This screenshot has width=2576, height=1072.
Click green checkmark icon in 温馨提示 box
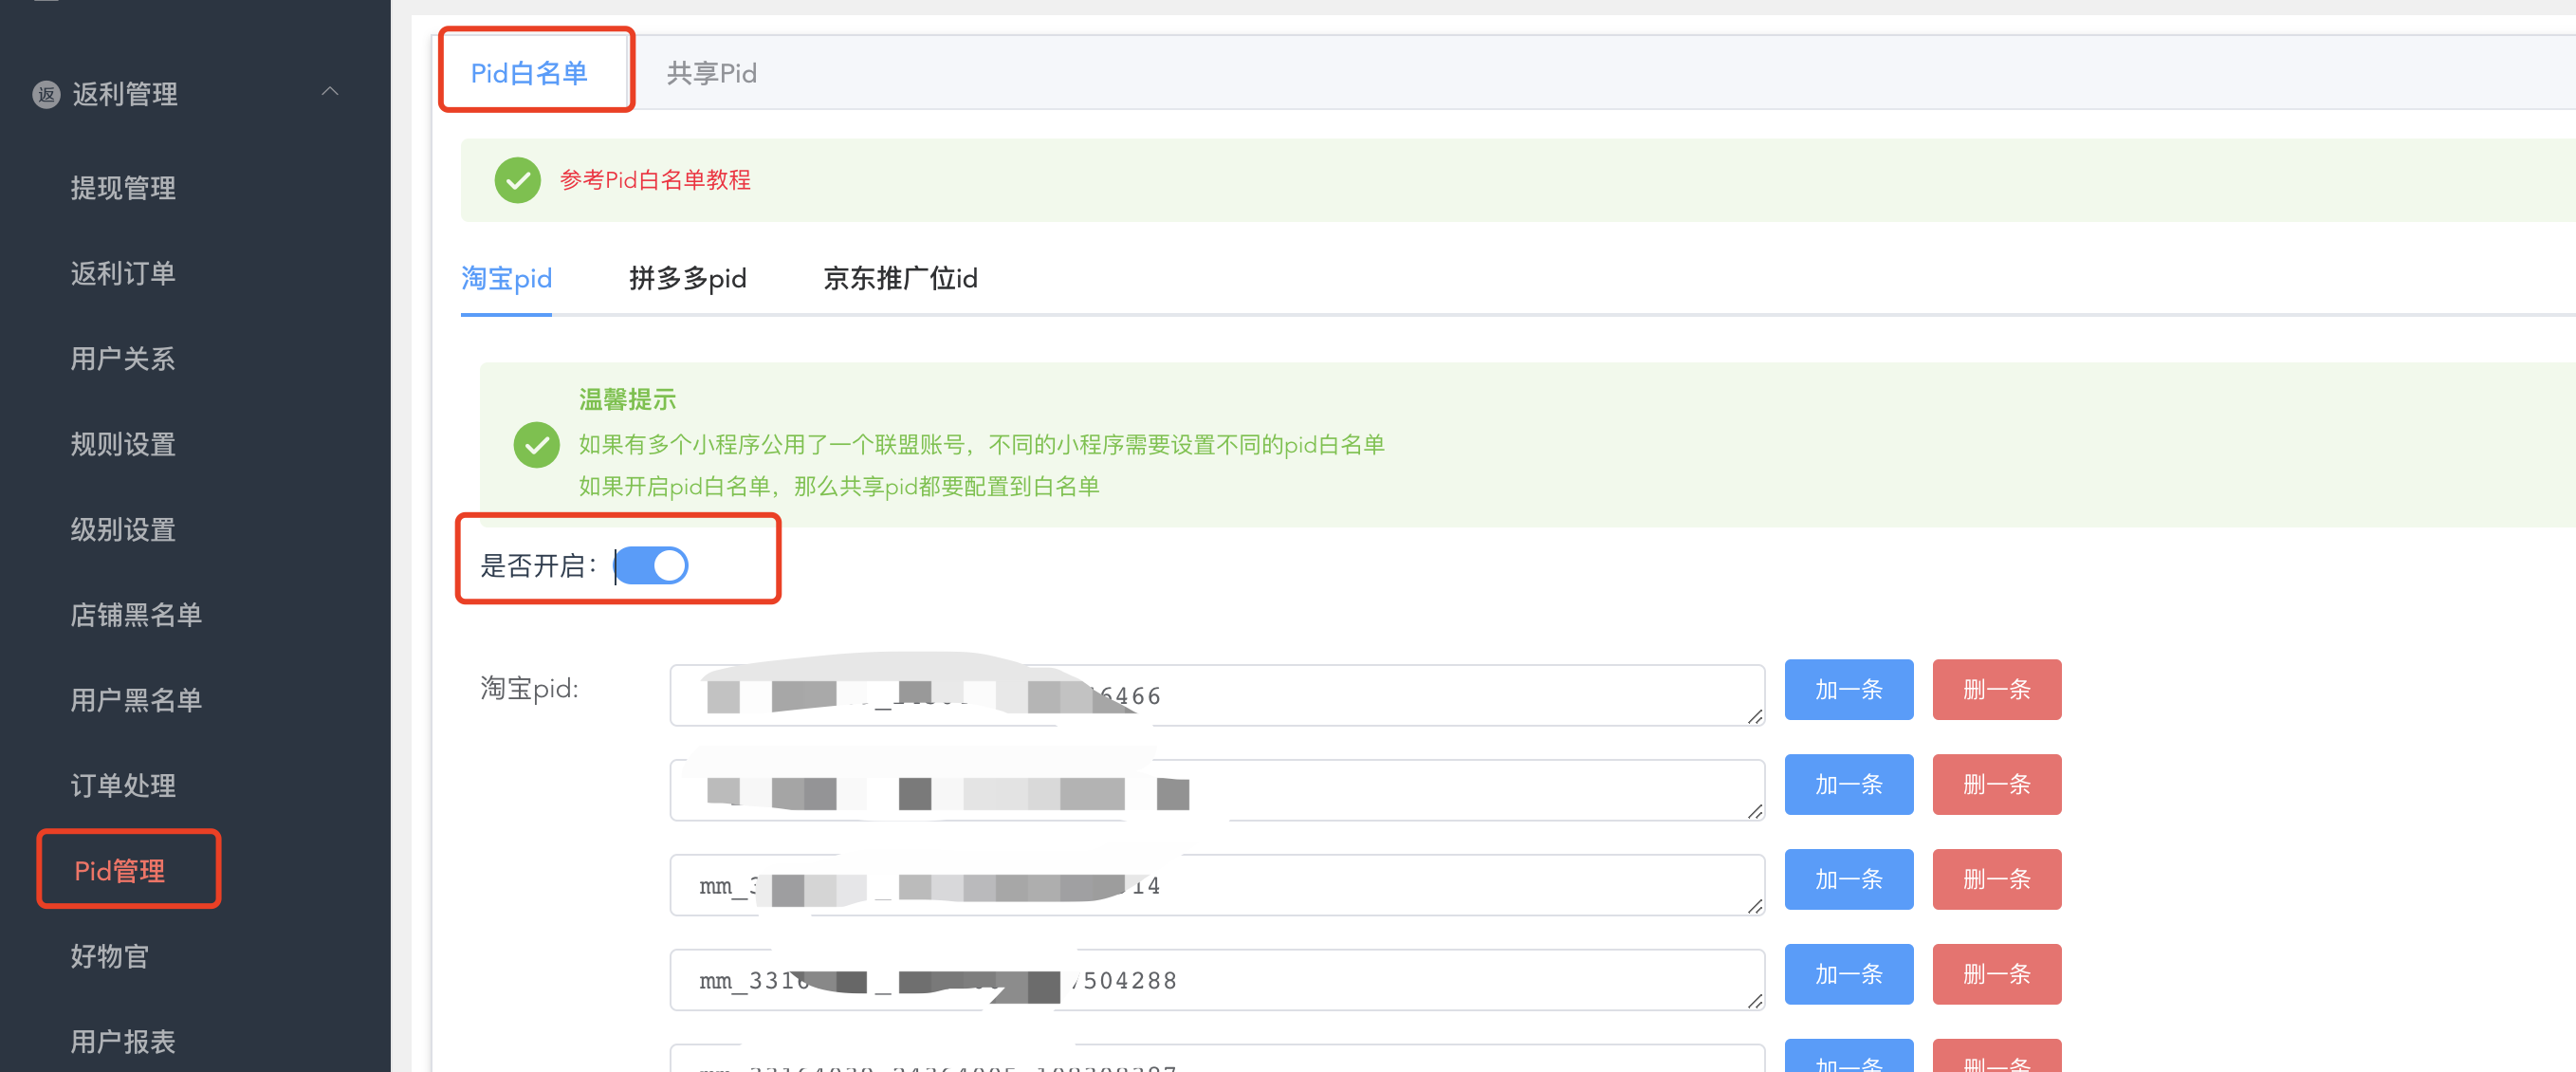536,444
